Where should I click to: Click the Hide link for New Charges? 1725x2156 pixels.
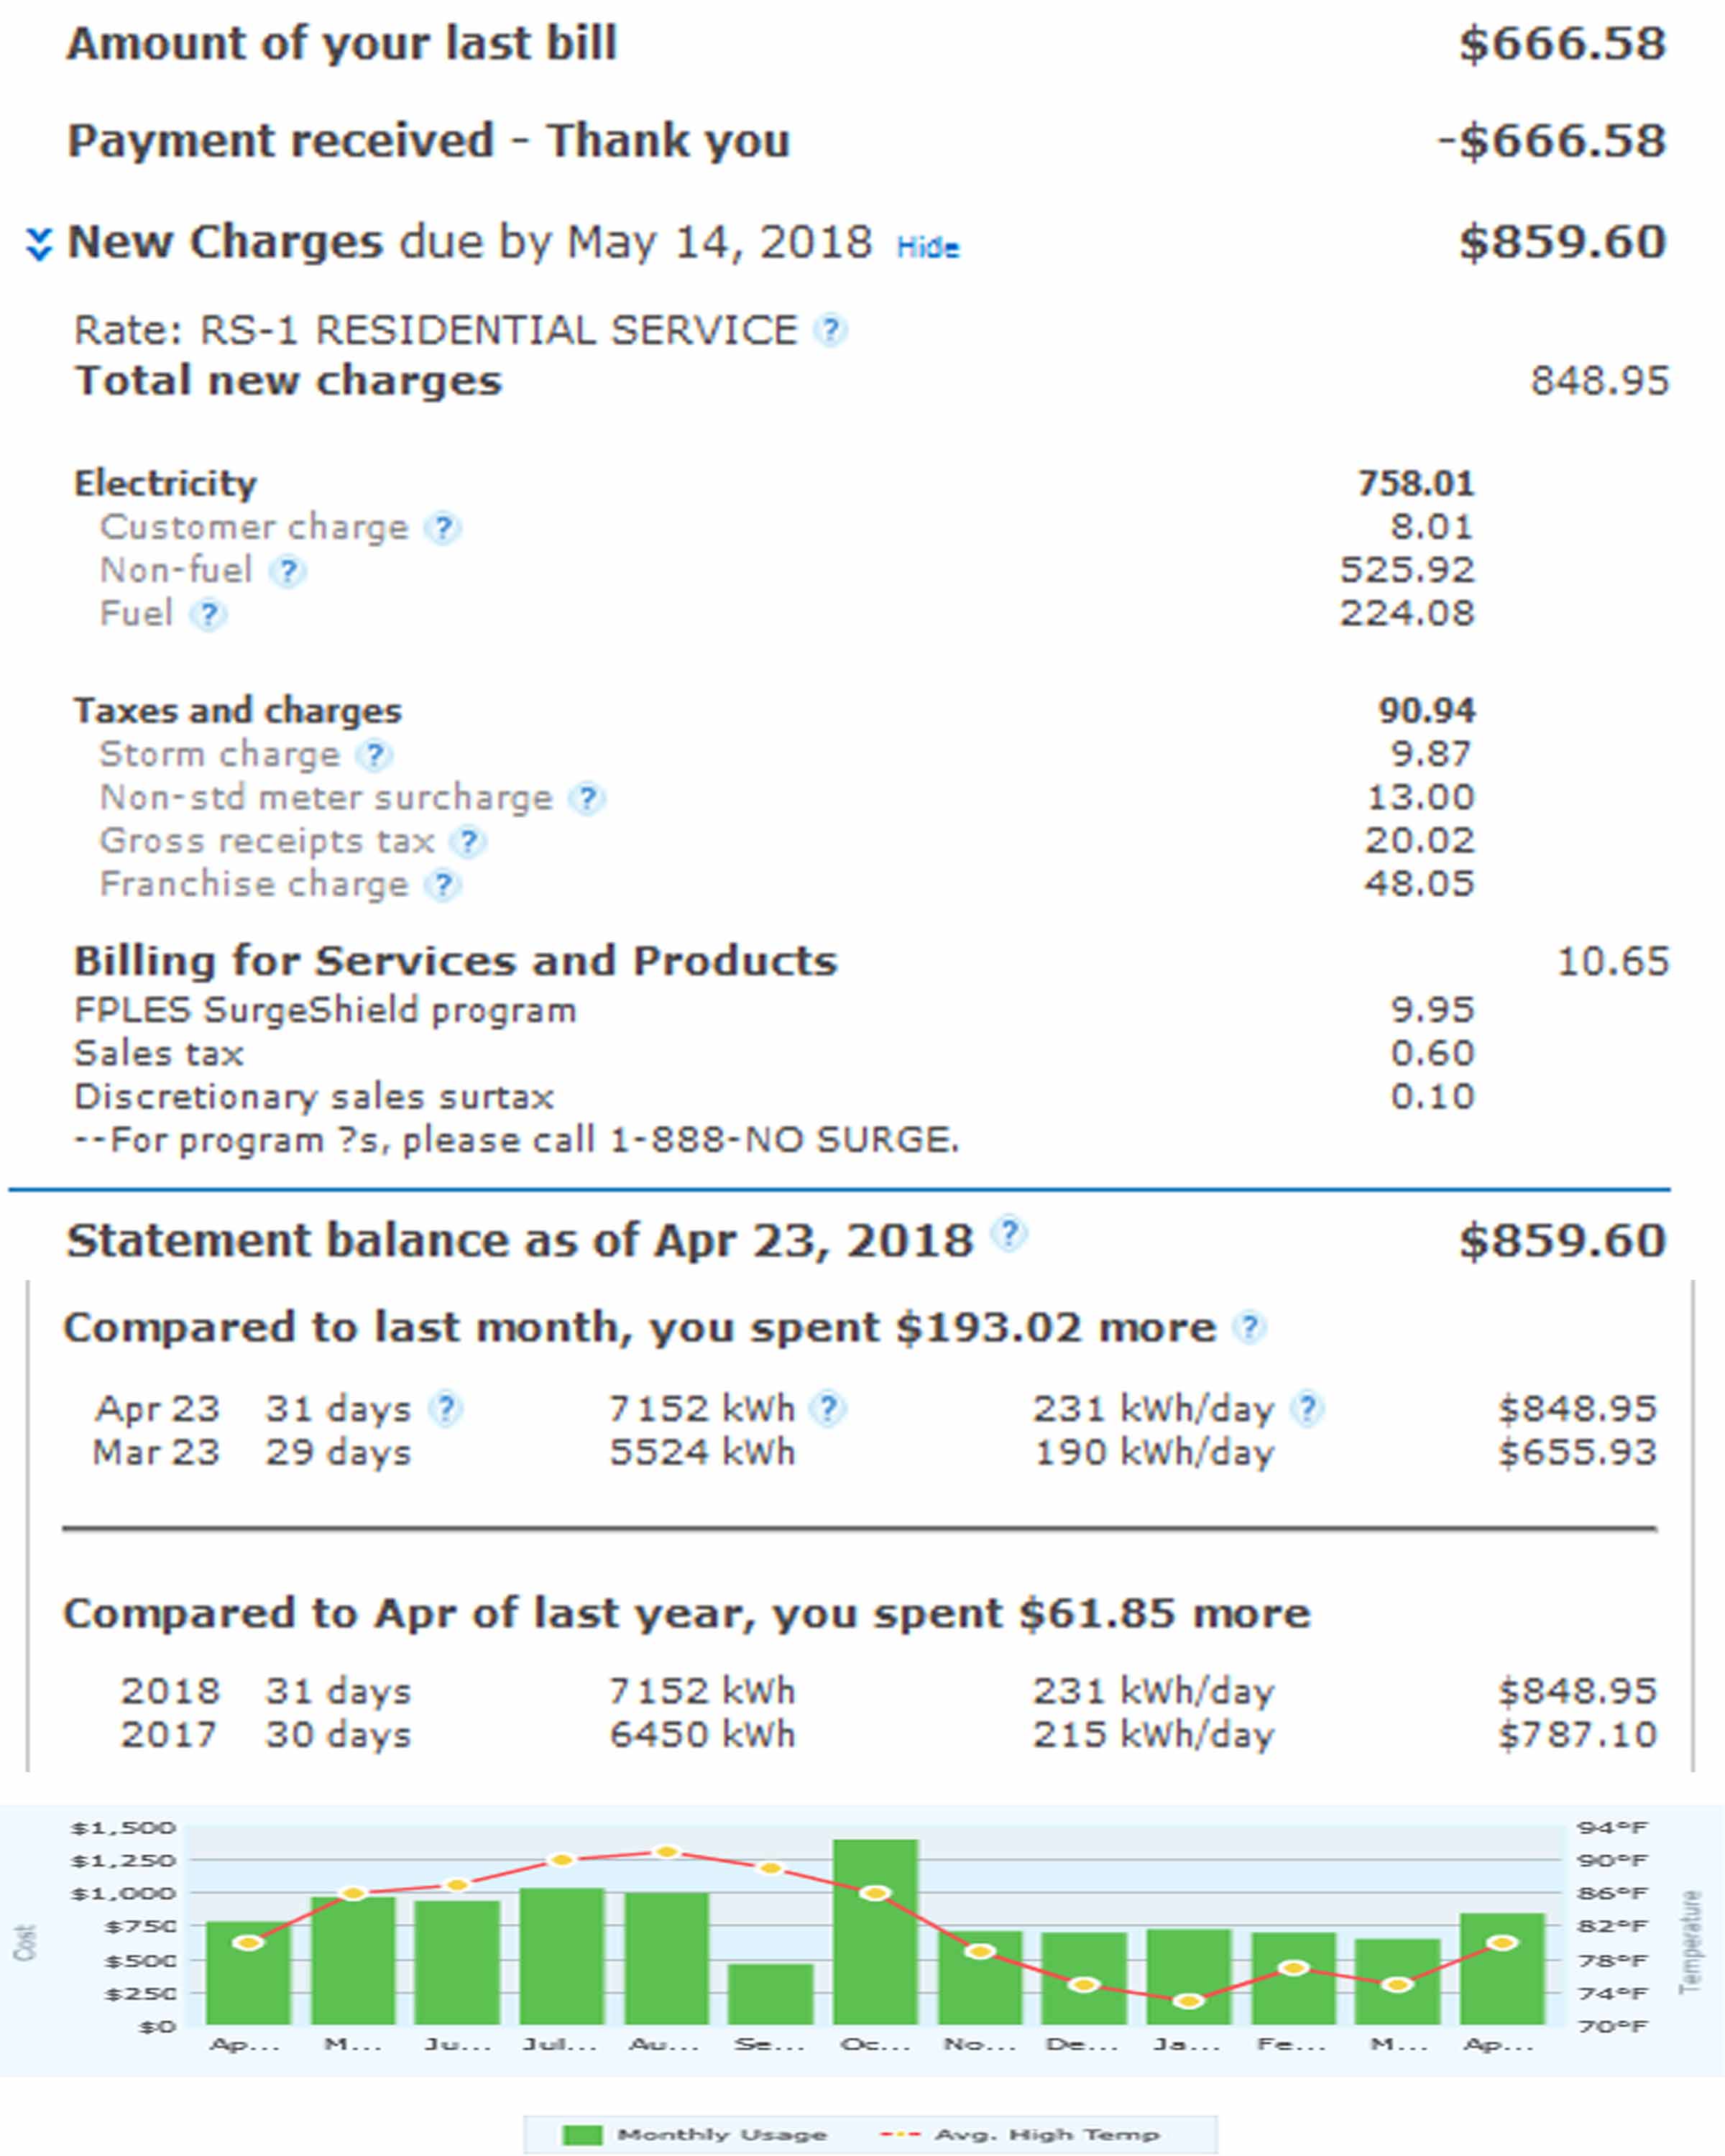928,247
